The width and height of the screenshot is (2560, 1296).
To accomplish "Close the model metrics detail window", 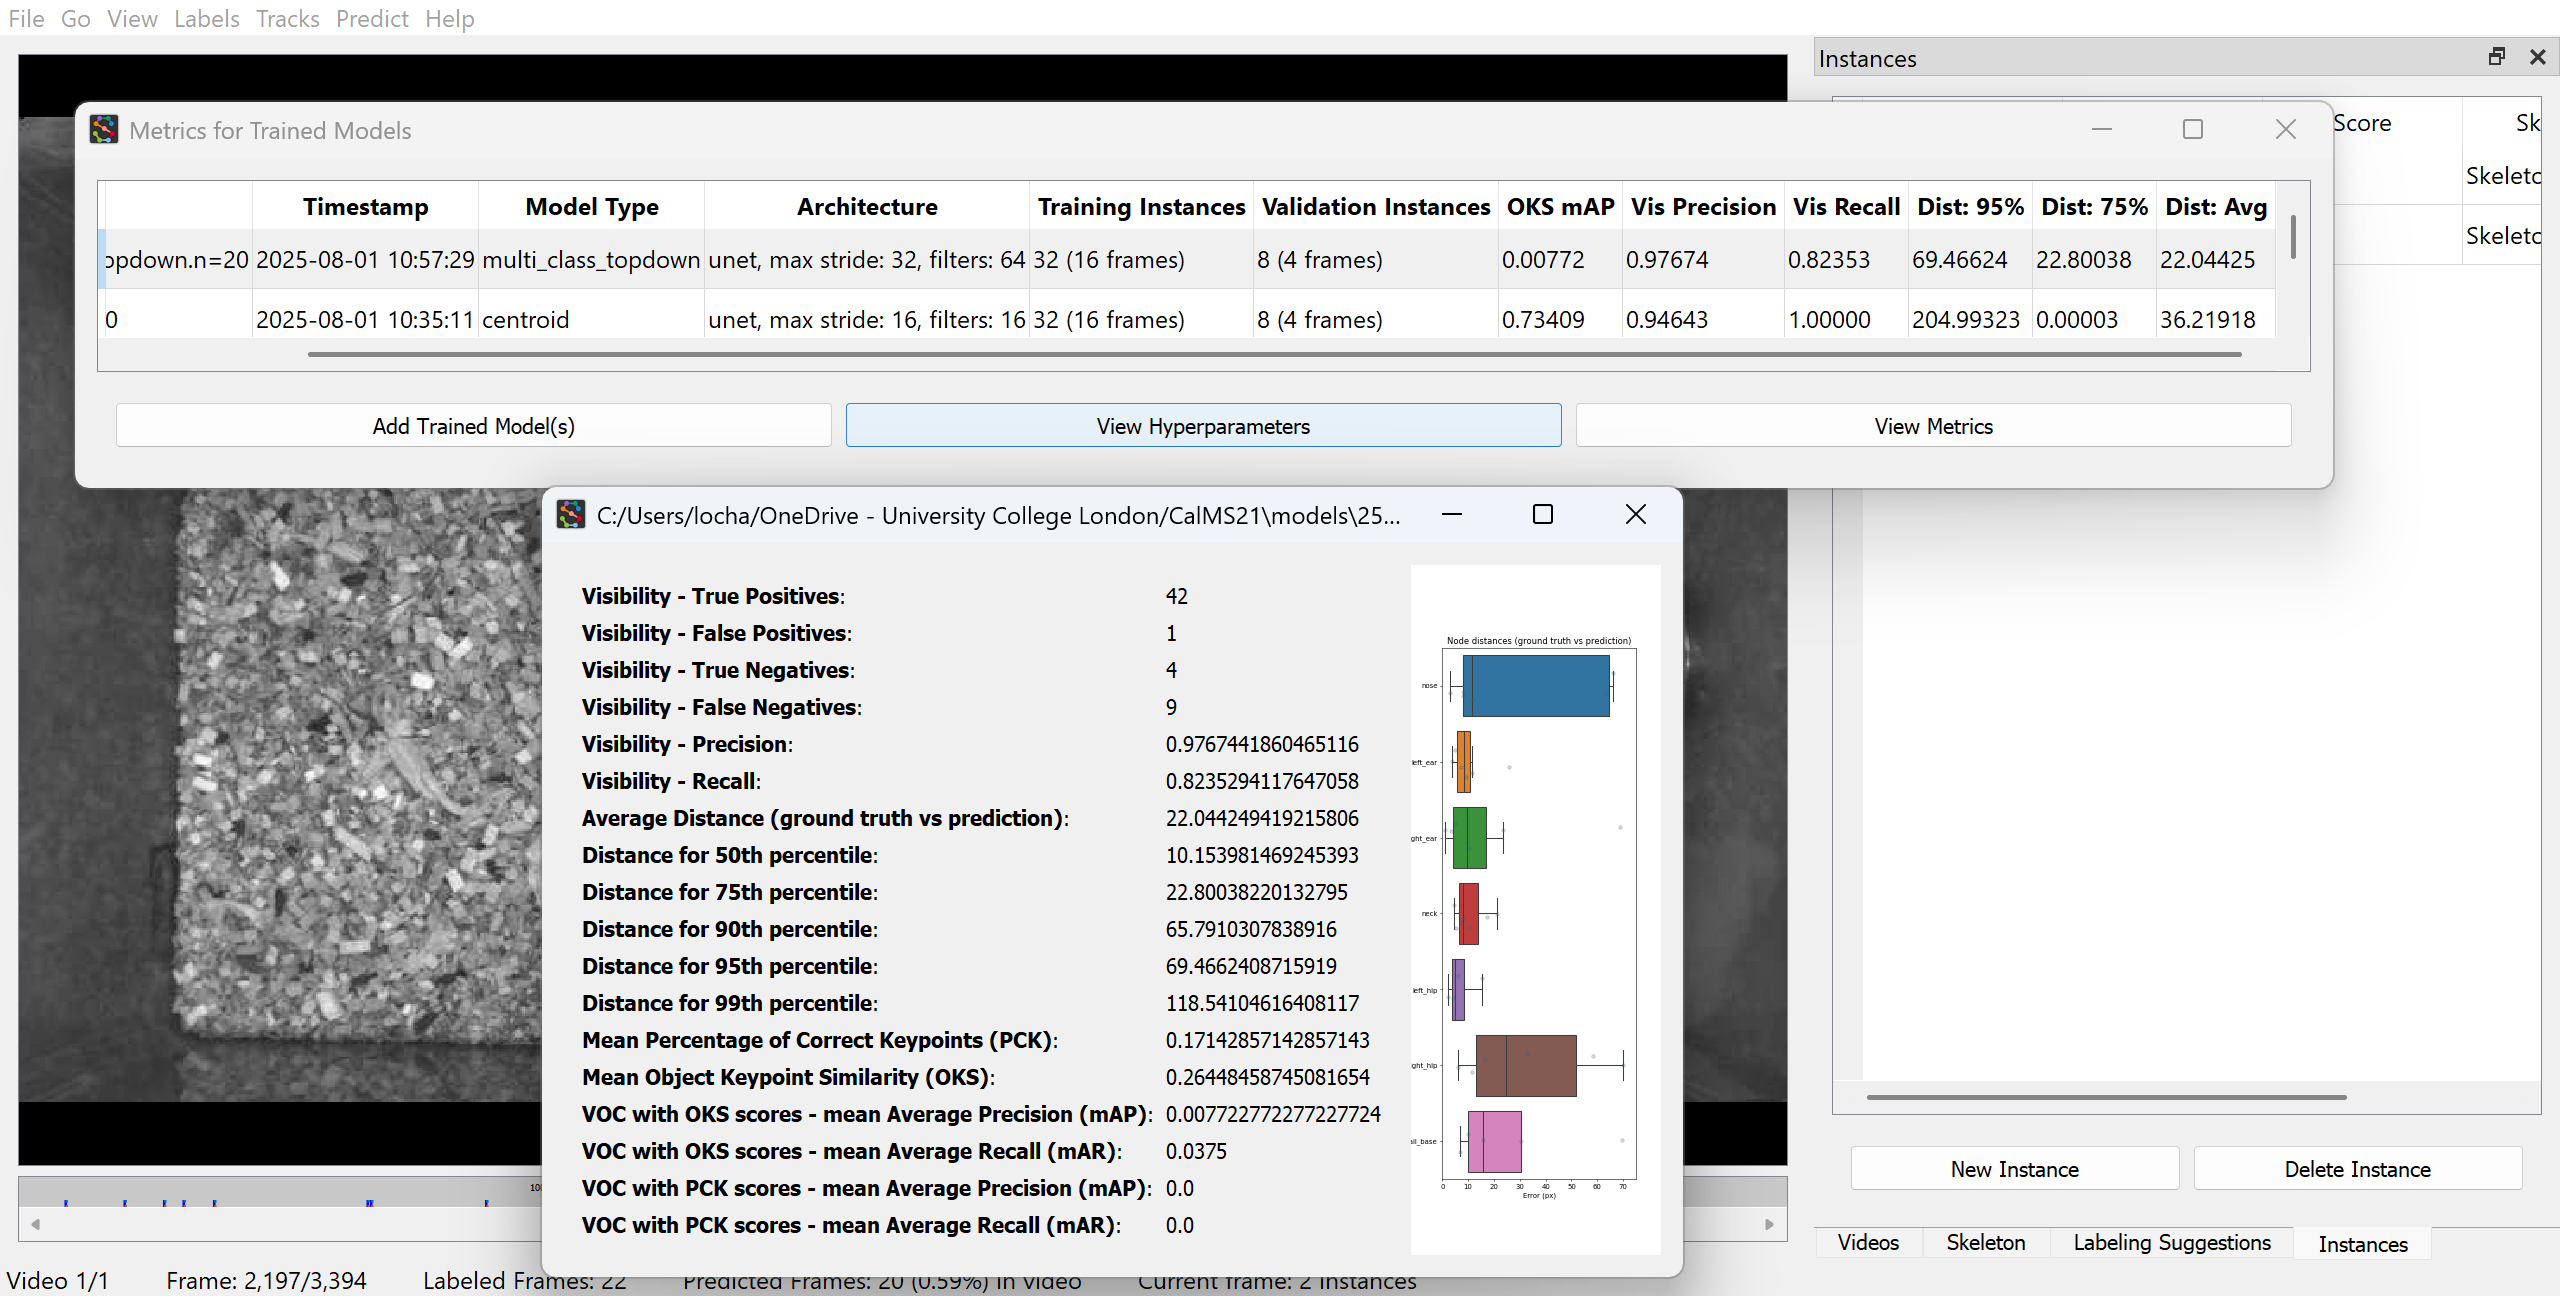I will click(x=1635, y=514).
